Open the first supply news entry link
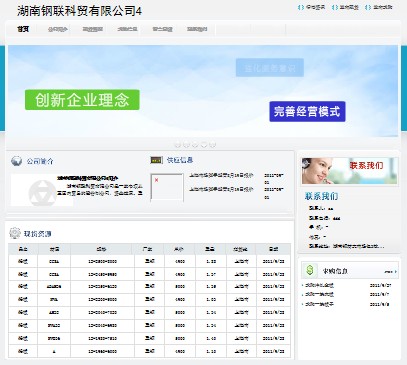The image size is (407, 365). [221, 175]
